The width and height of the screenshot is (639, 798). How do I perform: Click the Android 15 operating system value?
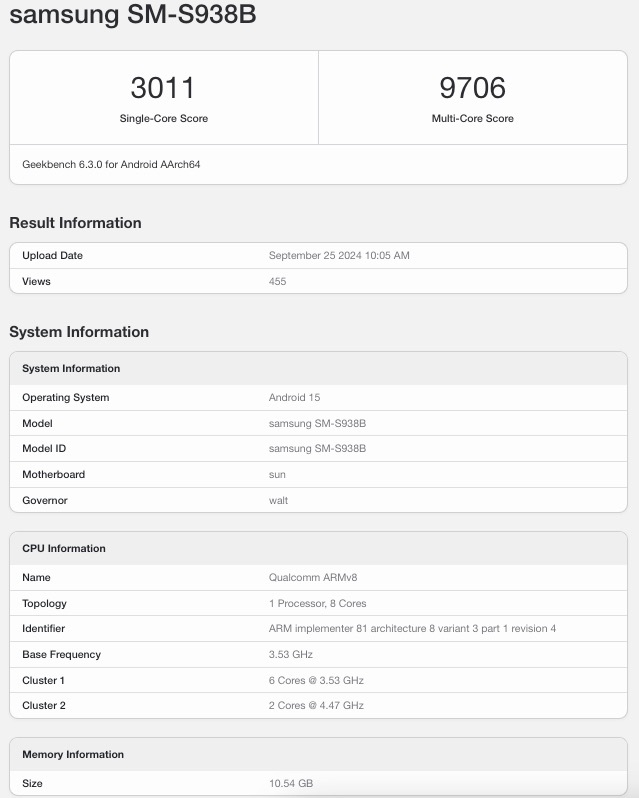pos(294,398)
